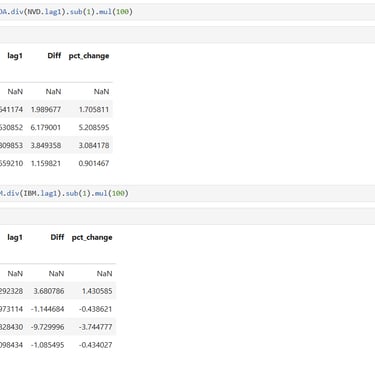
Task: Select the Diff header in the IBM table
Action: (x=57, y=237)
